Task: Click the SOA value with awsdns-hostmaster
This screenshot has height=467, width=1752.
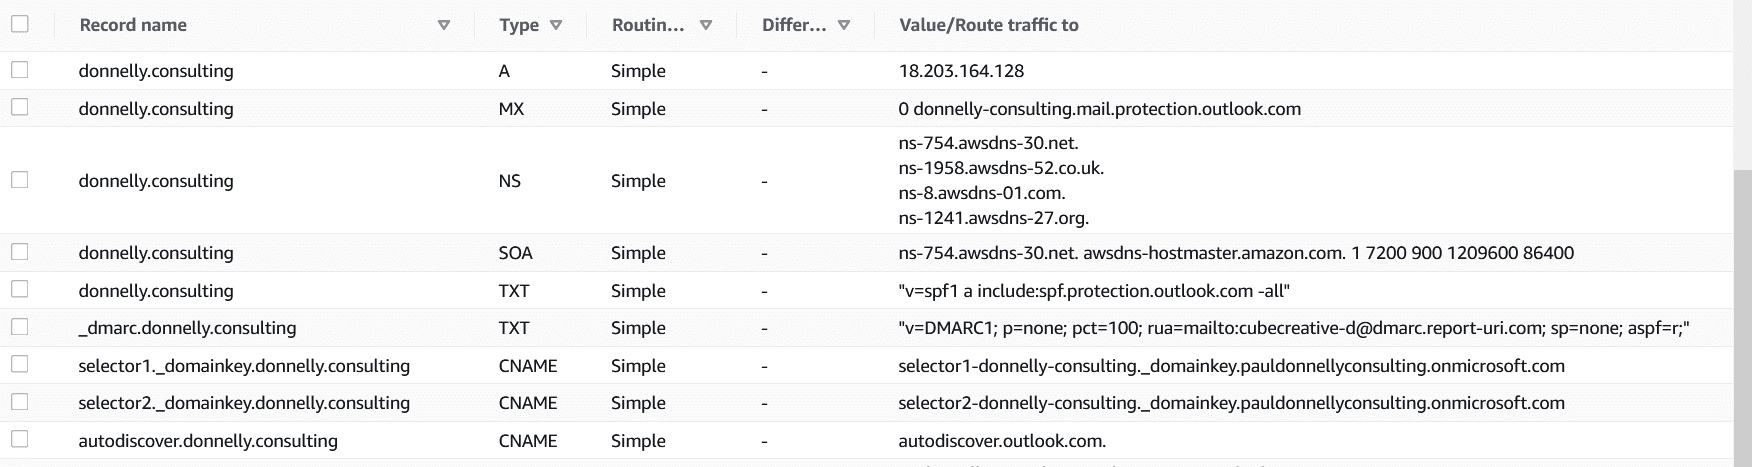Action: (x=1236, y=253)
